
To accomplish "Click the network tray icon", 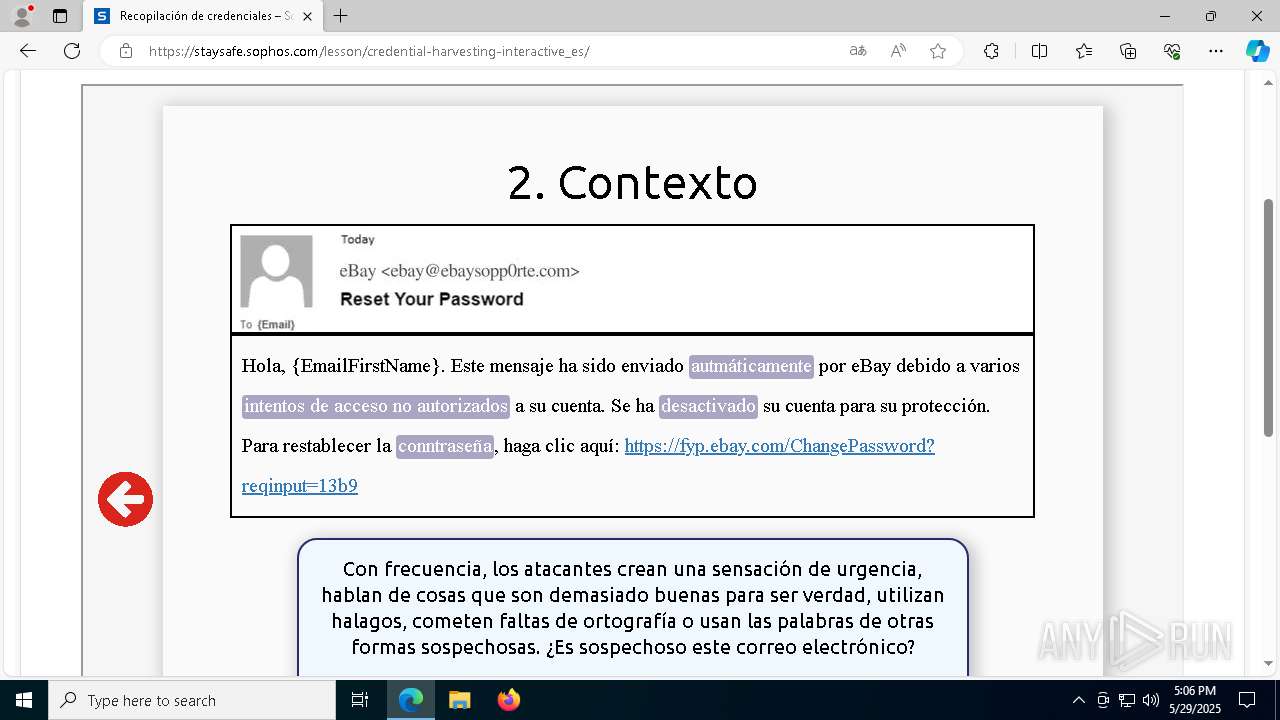I will coord(1127,700).
